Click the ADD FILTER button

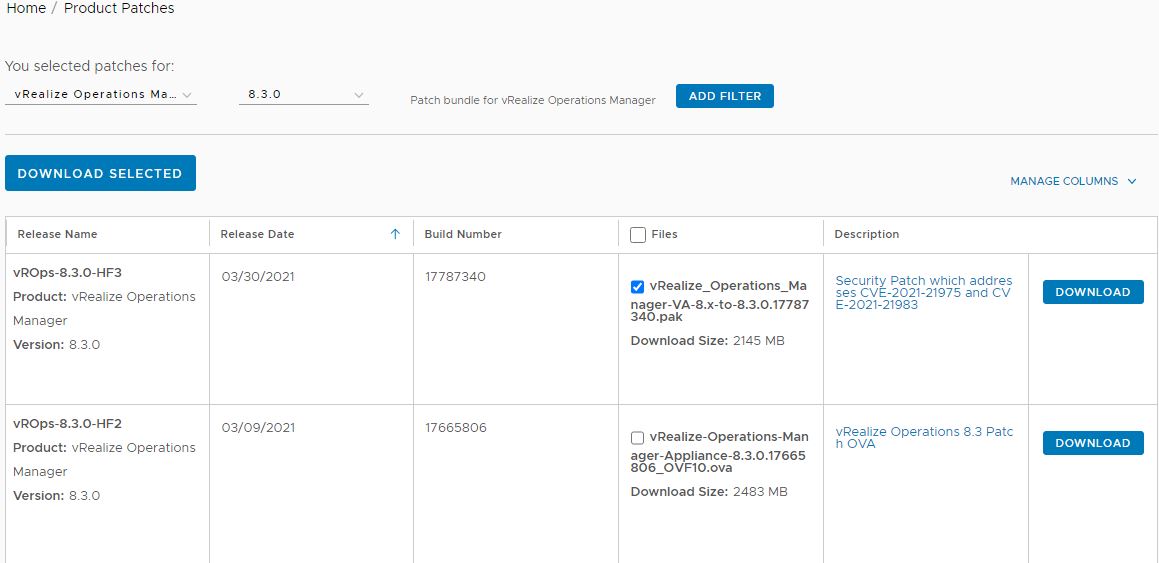pyautogui.click(x=724, y=96)
